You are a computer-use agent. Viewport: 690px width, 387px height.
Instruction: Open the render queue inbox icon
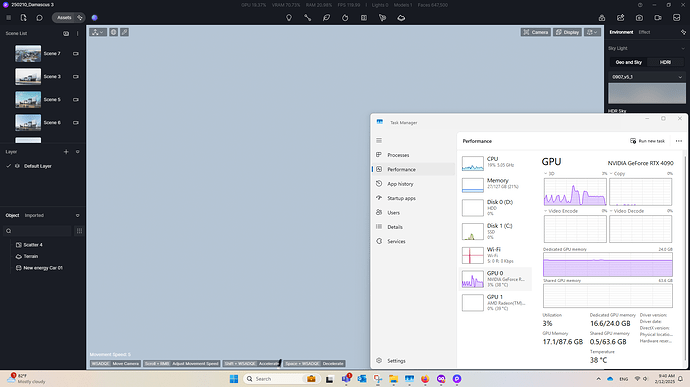pos(676,18)
